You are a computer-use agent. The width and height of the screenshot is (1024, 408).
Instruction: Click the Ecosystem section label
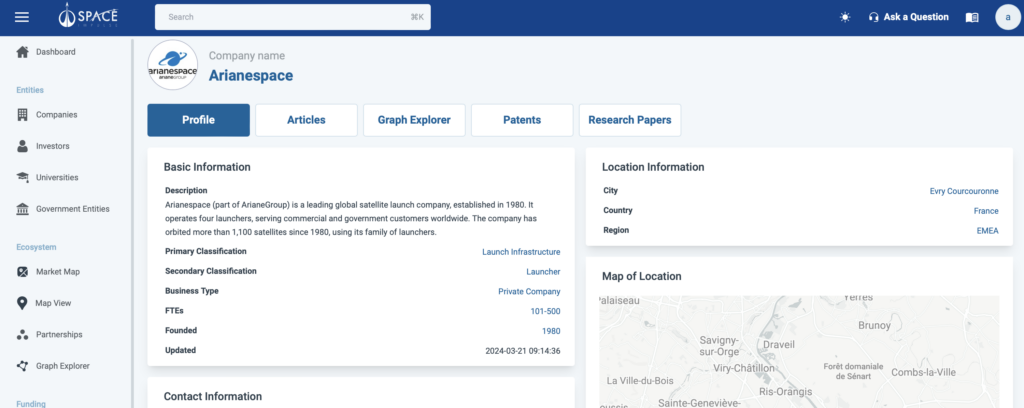[37, 247]
